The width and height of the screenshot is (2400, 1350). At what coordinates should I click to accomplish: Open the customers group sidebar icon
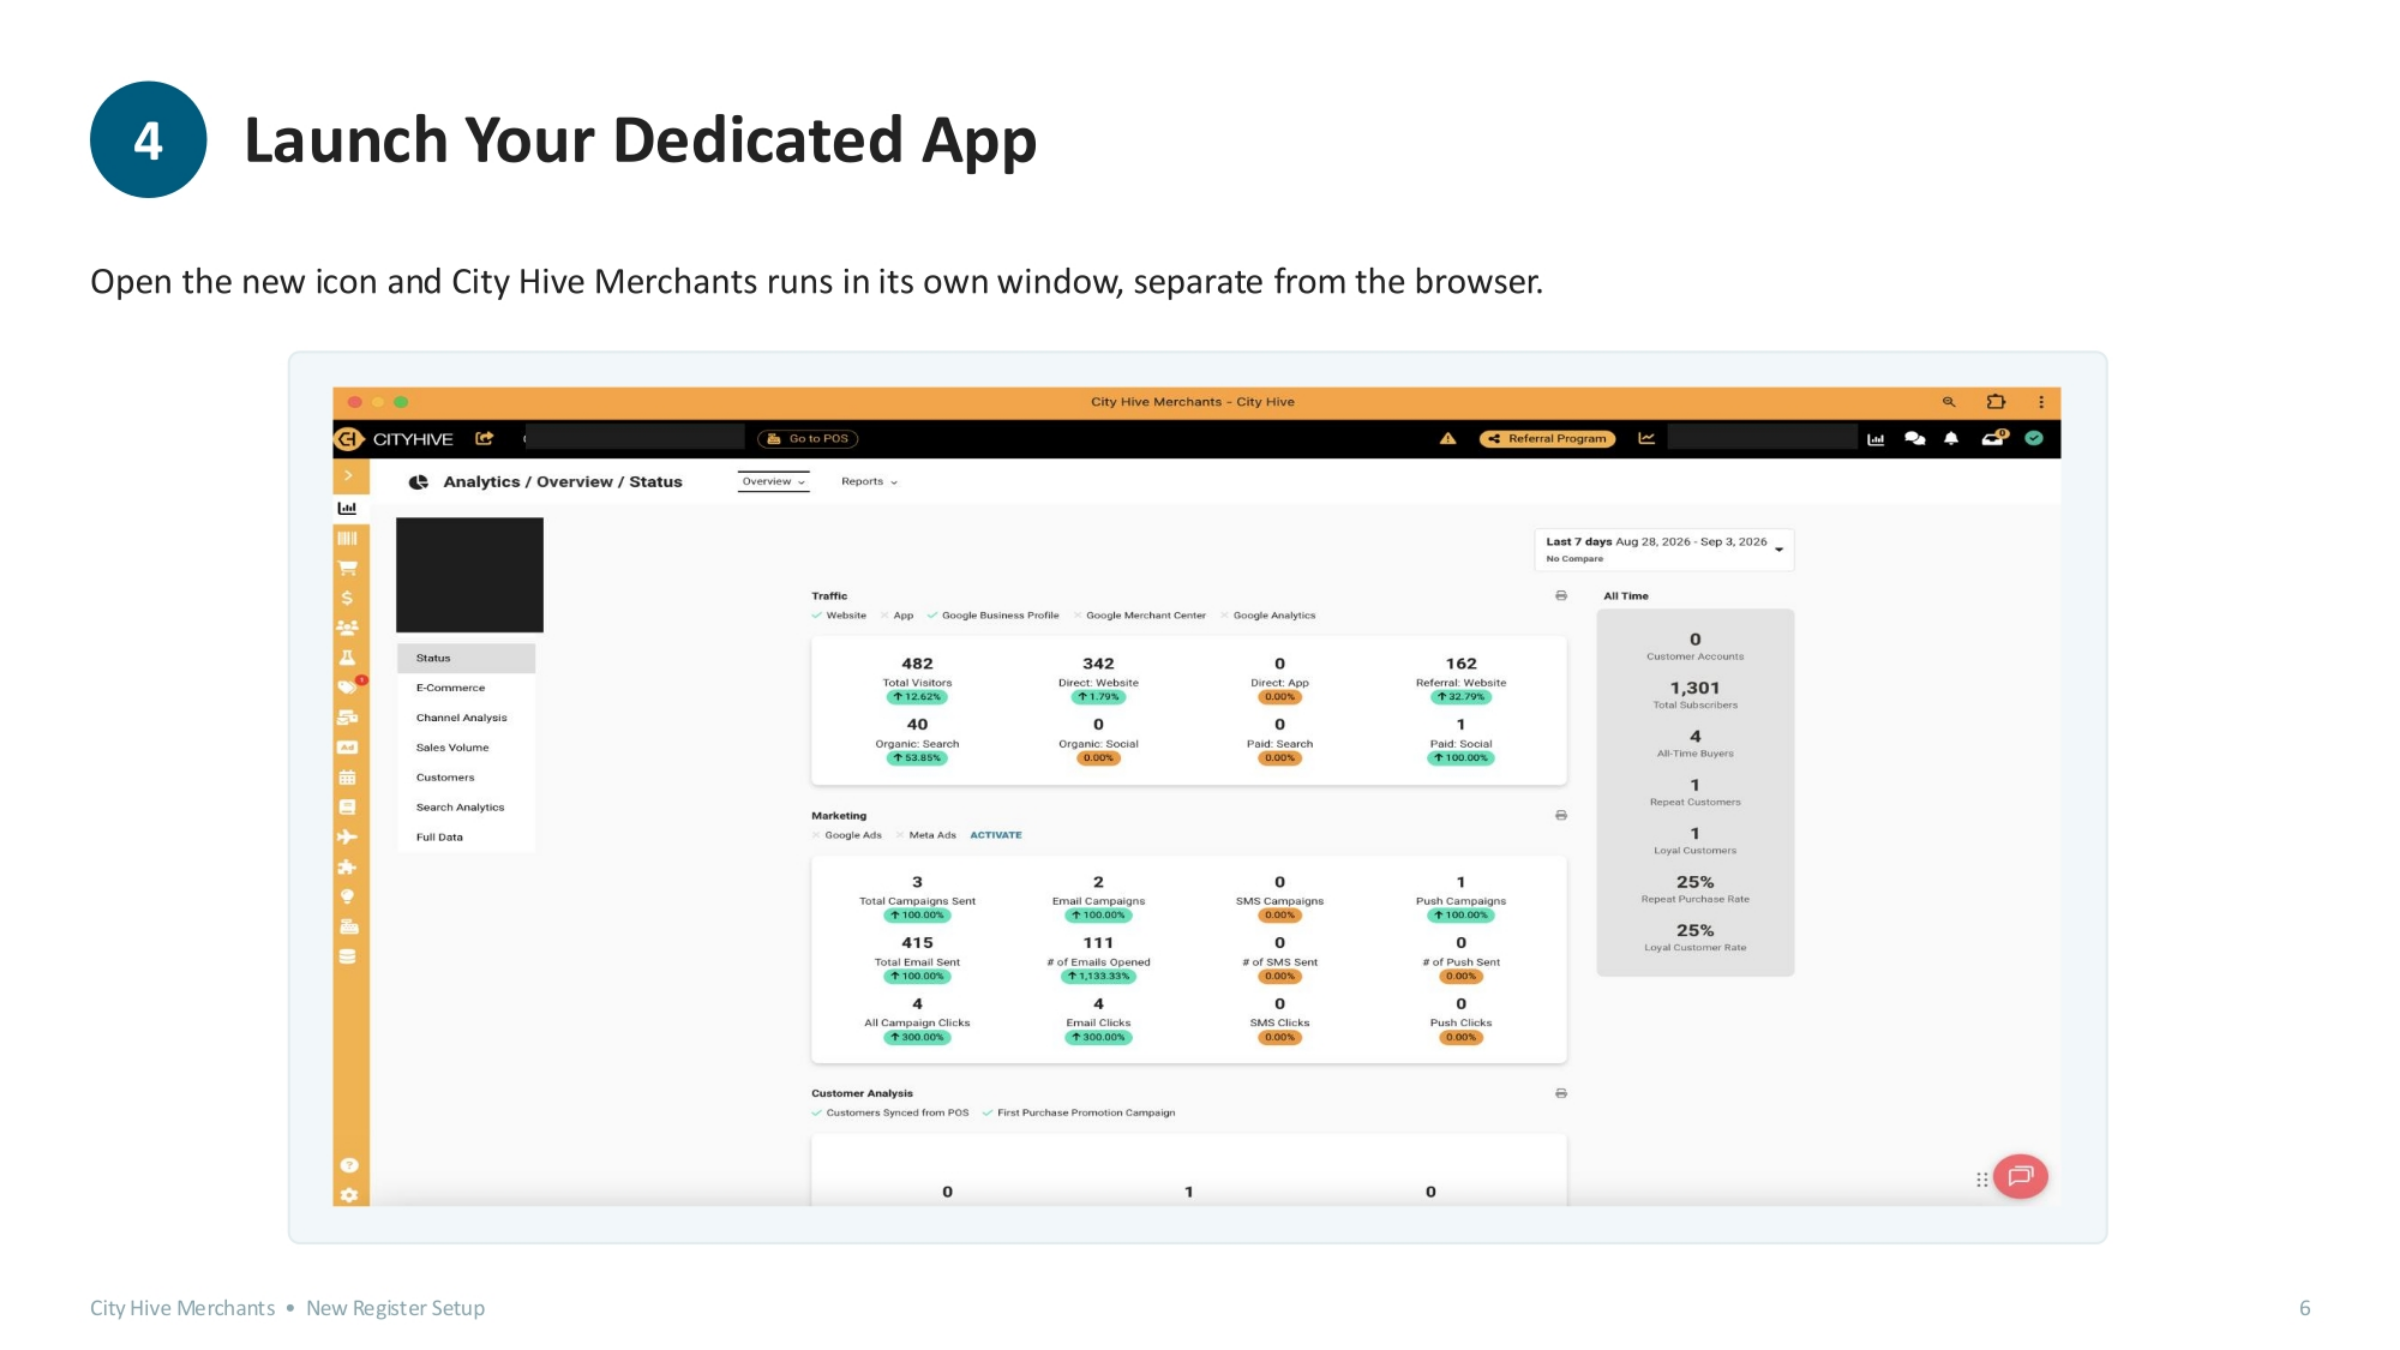(347, 628)
